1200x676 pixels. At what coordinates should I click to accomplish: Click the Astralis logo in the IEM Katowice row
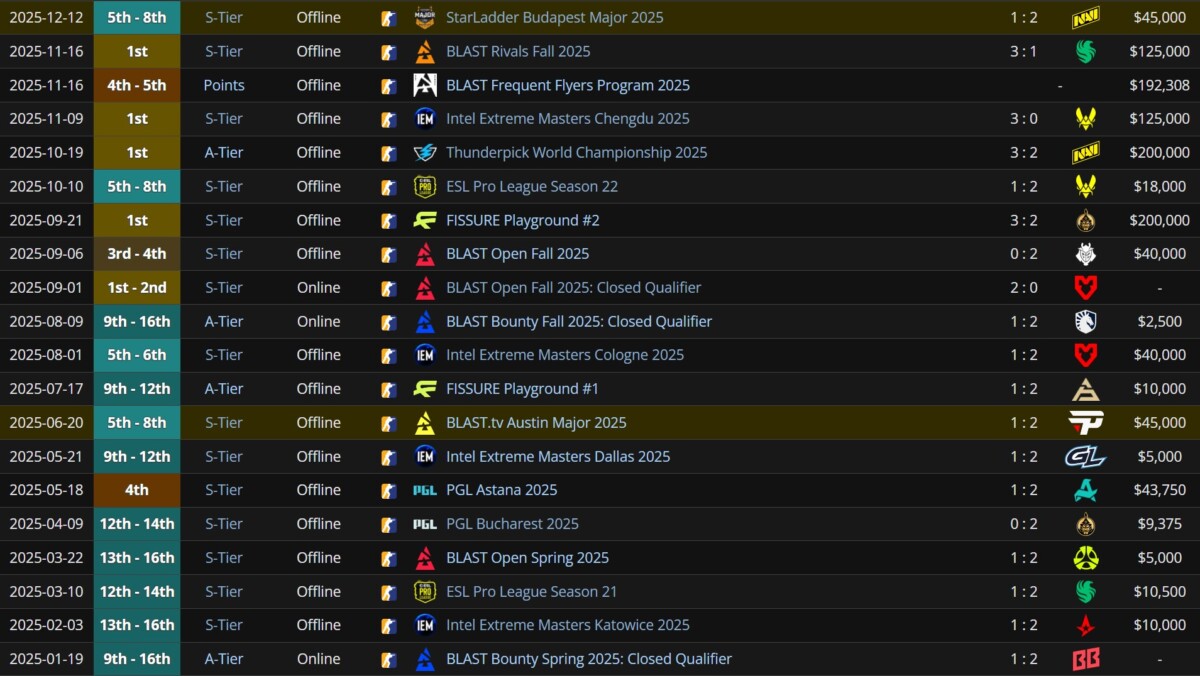pyautogui.click(x=1085, y=626)
